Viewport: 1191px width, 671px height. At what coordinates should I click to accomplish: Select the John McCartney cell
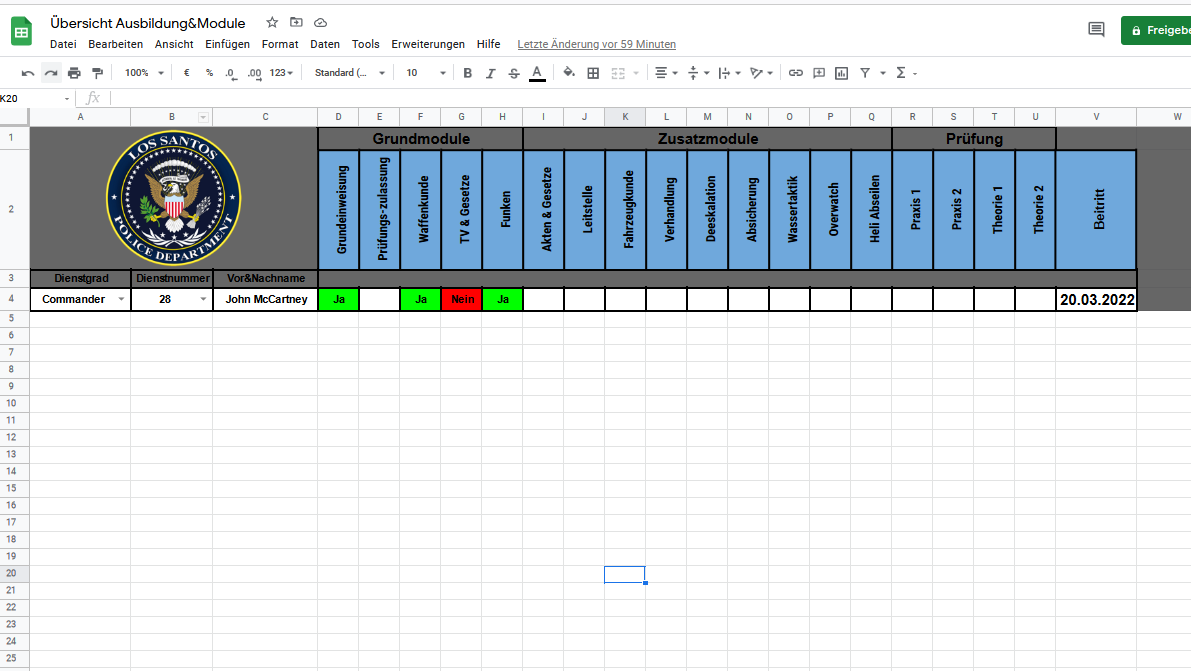265,299
